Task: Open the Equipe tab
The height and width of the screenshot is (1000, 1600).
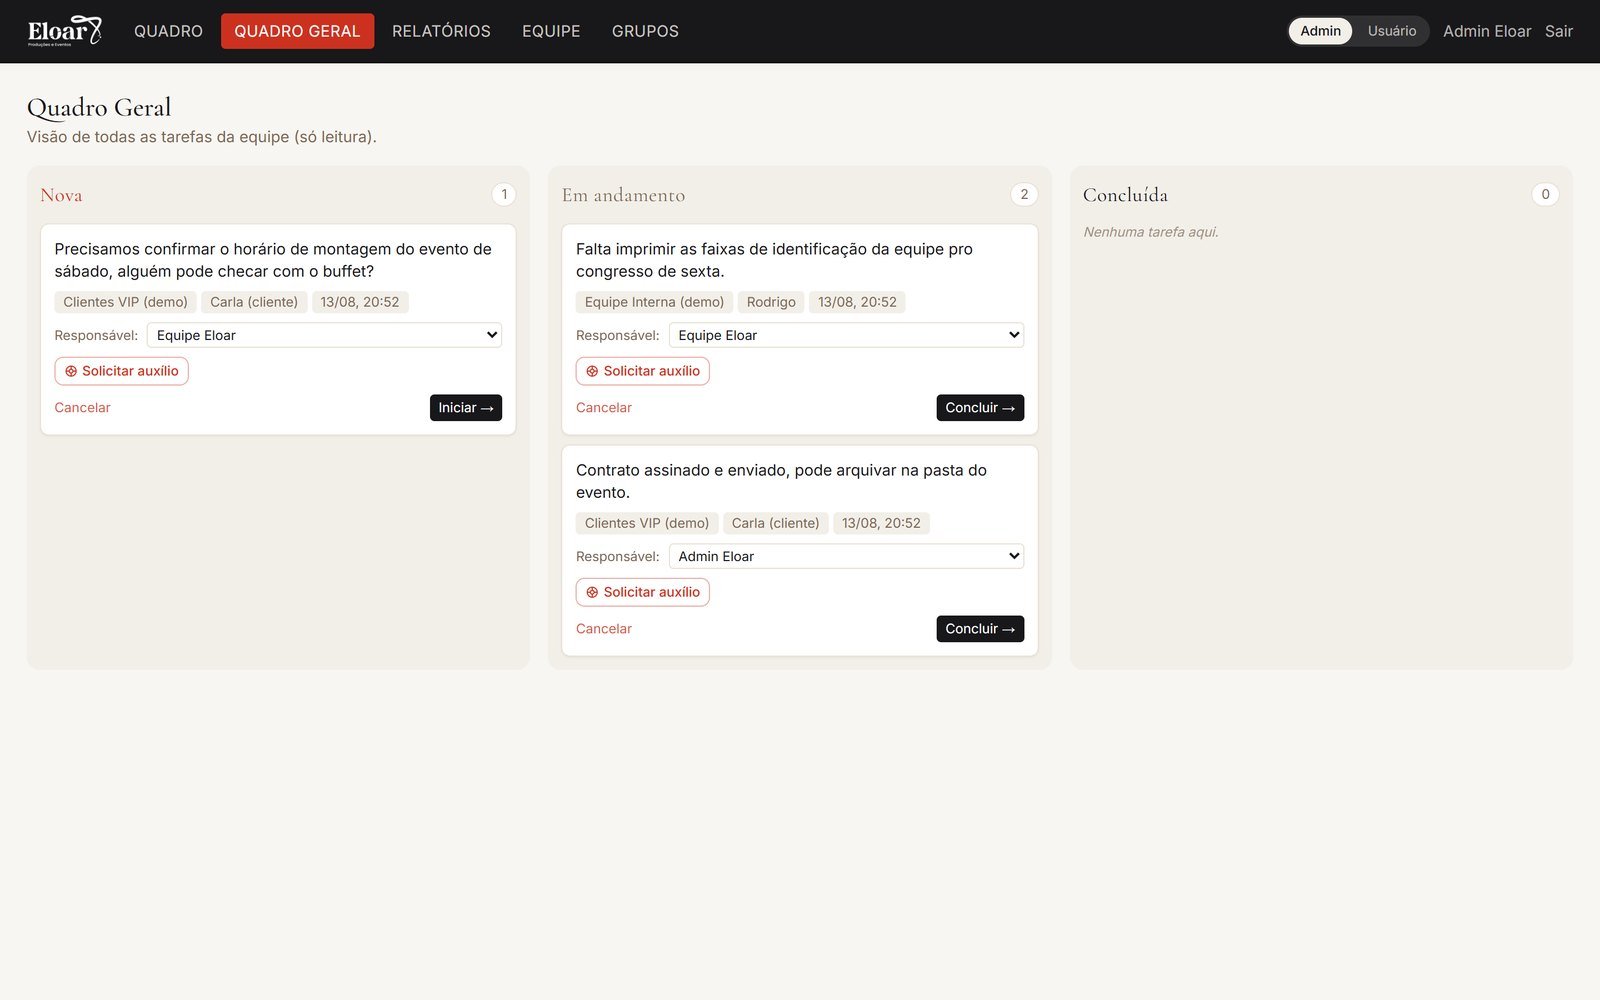Action: pyautogui.click(x=551, y=31)
